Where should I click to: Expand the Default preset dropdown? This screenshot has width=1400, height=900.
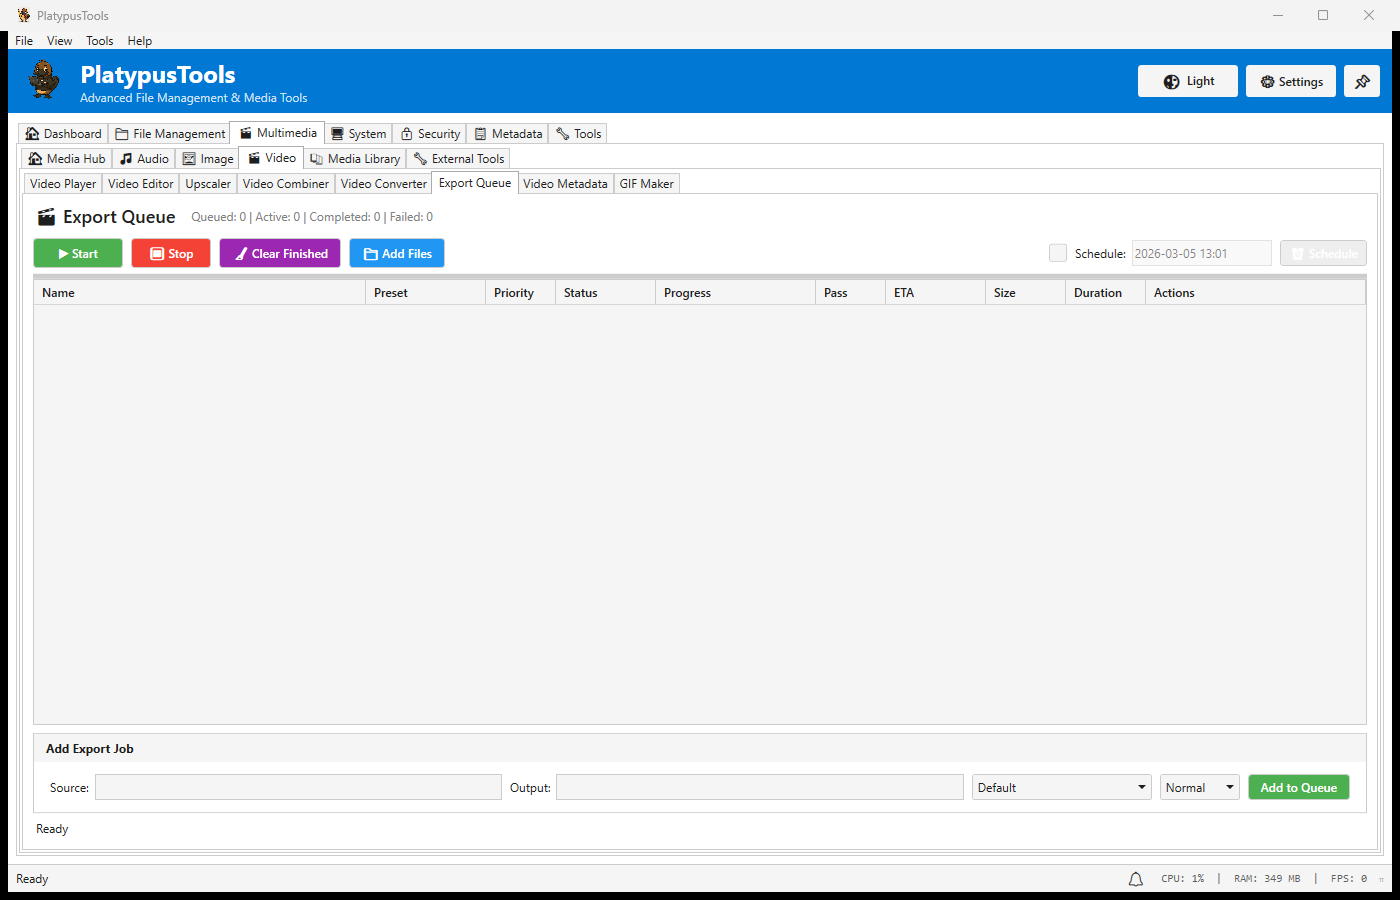1061,788
